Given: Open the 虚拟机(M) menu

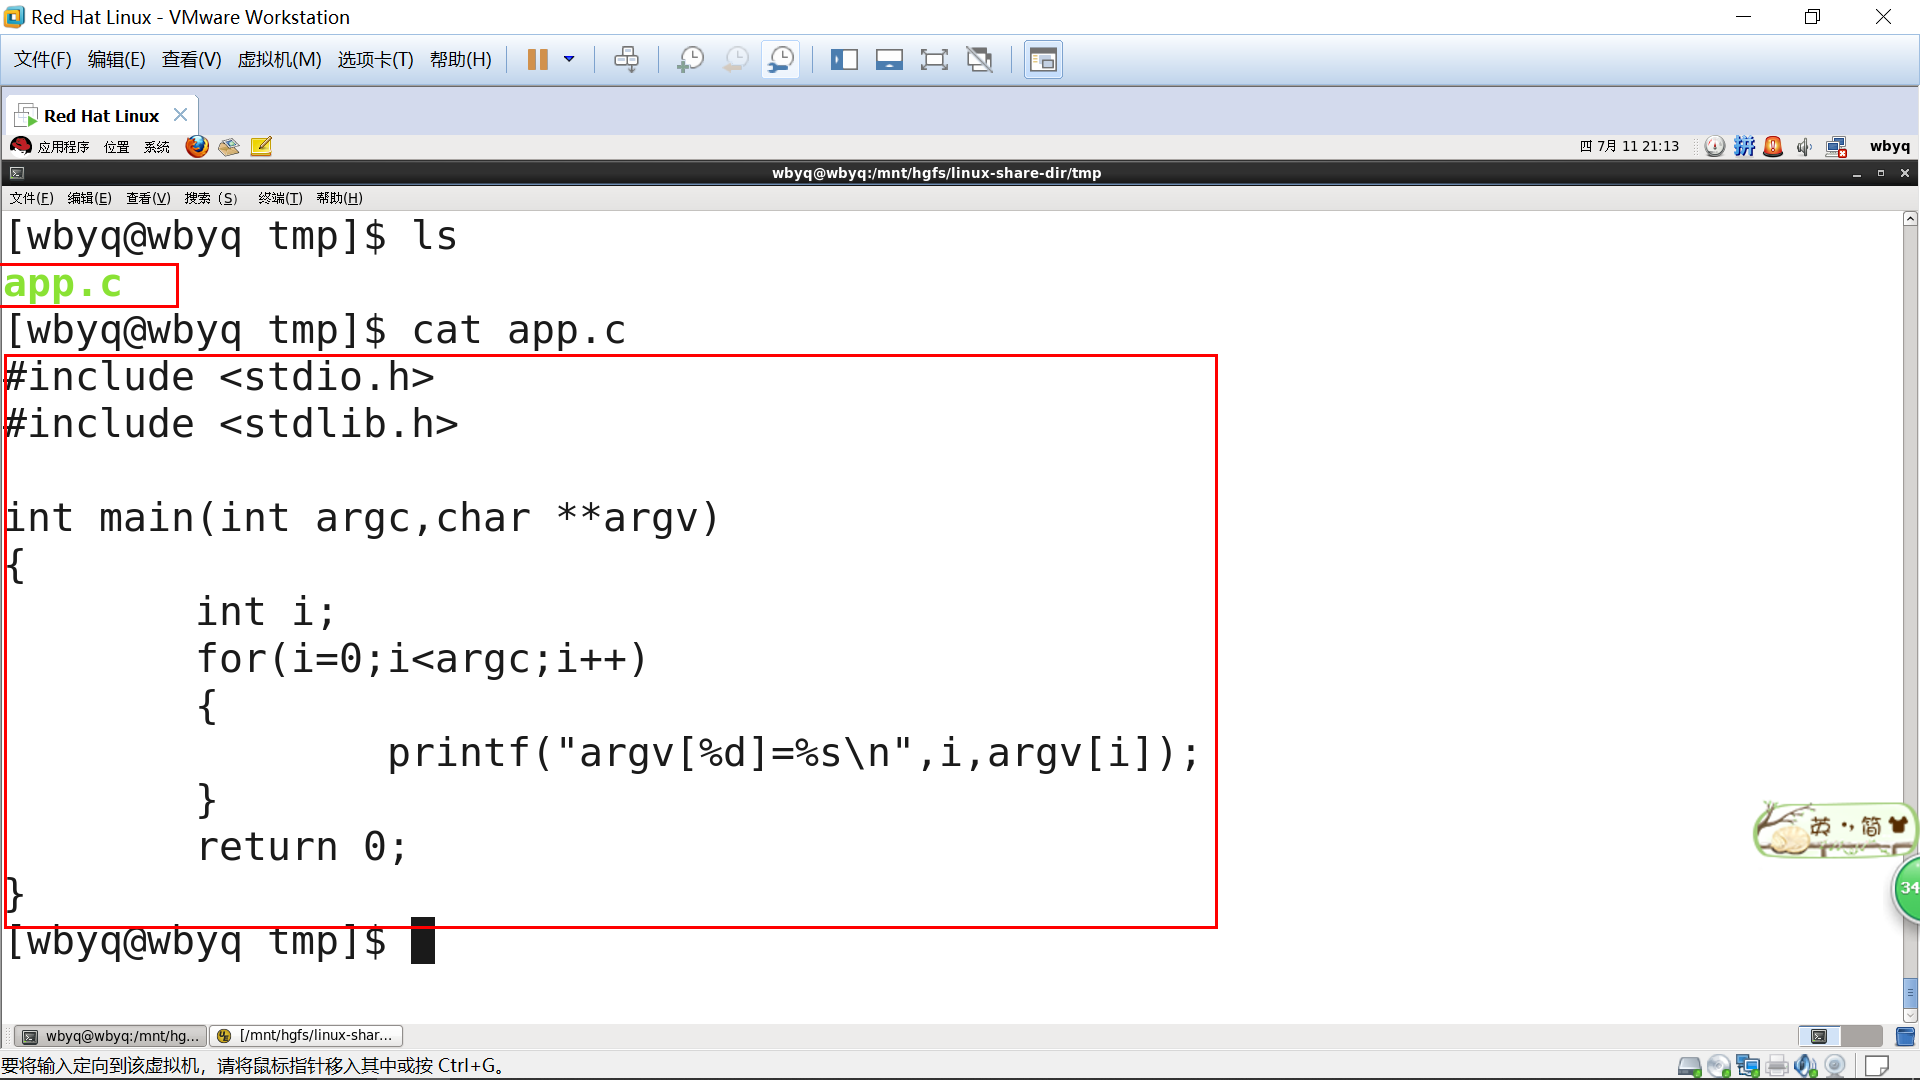Looking at the screenshot, I should coord(279,60).
